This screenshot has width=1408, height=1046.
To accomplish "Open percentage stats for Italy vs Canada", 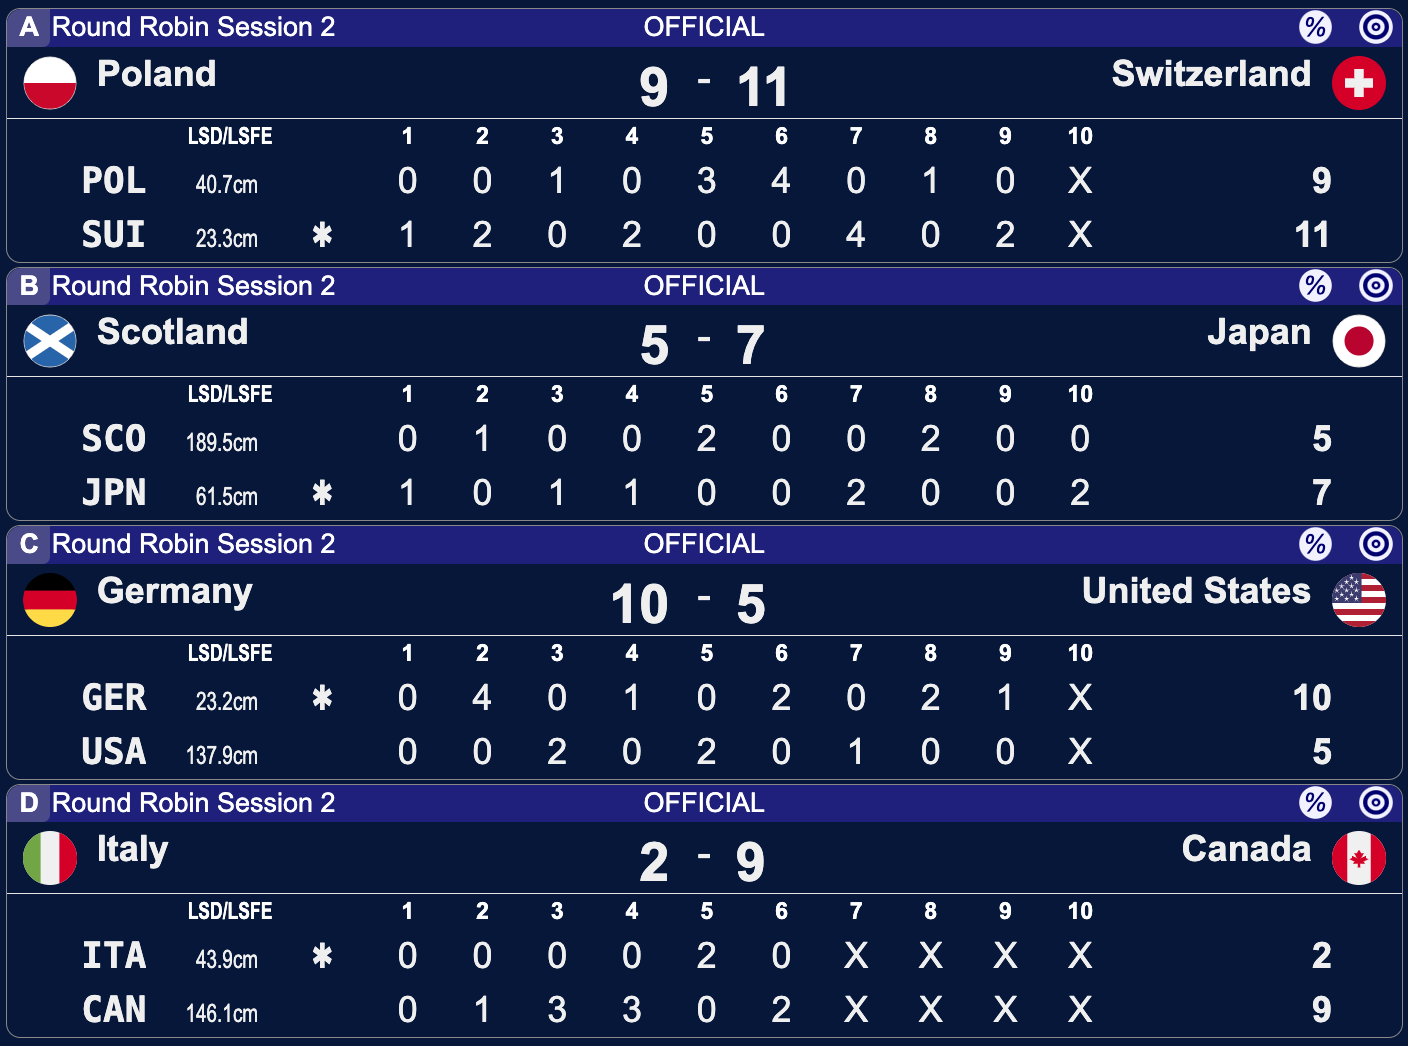I will [x=1315, y=803].
